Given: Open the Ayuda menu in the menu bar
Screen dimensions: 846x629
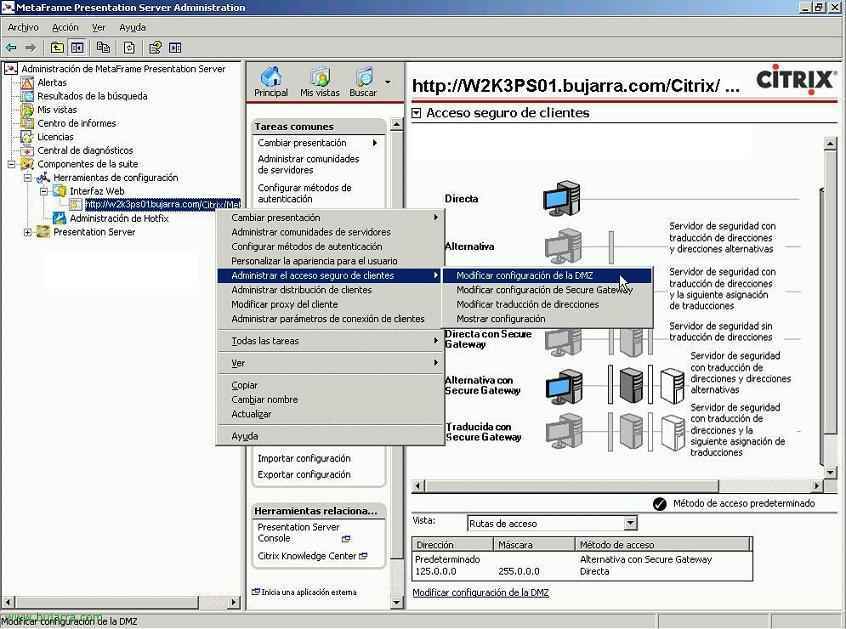Looking at the screenshot, I should 132,28.
